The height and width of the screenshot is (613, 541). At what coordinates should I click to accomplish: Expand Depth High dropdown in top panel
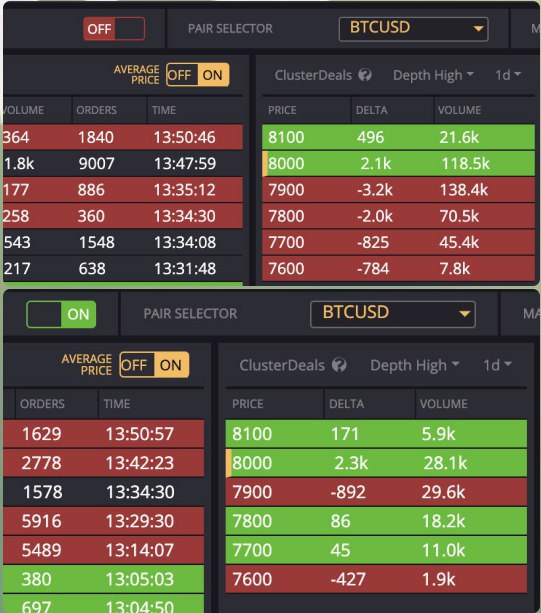point(433,75)
